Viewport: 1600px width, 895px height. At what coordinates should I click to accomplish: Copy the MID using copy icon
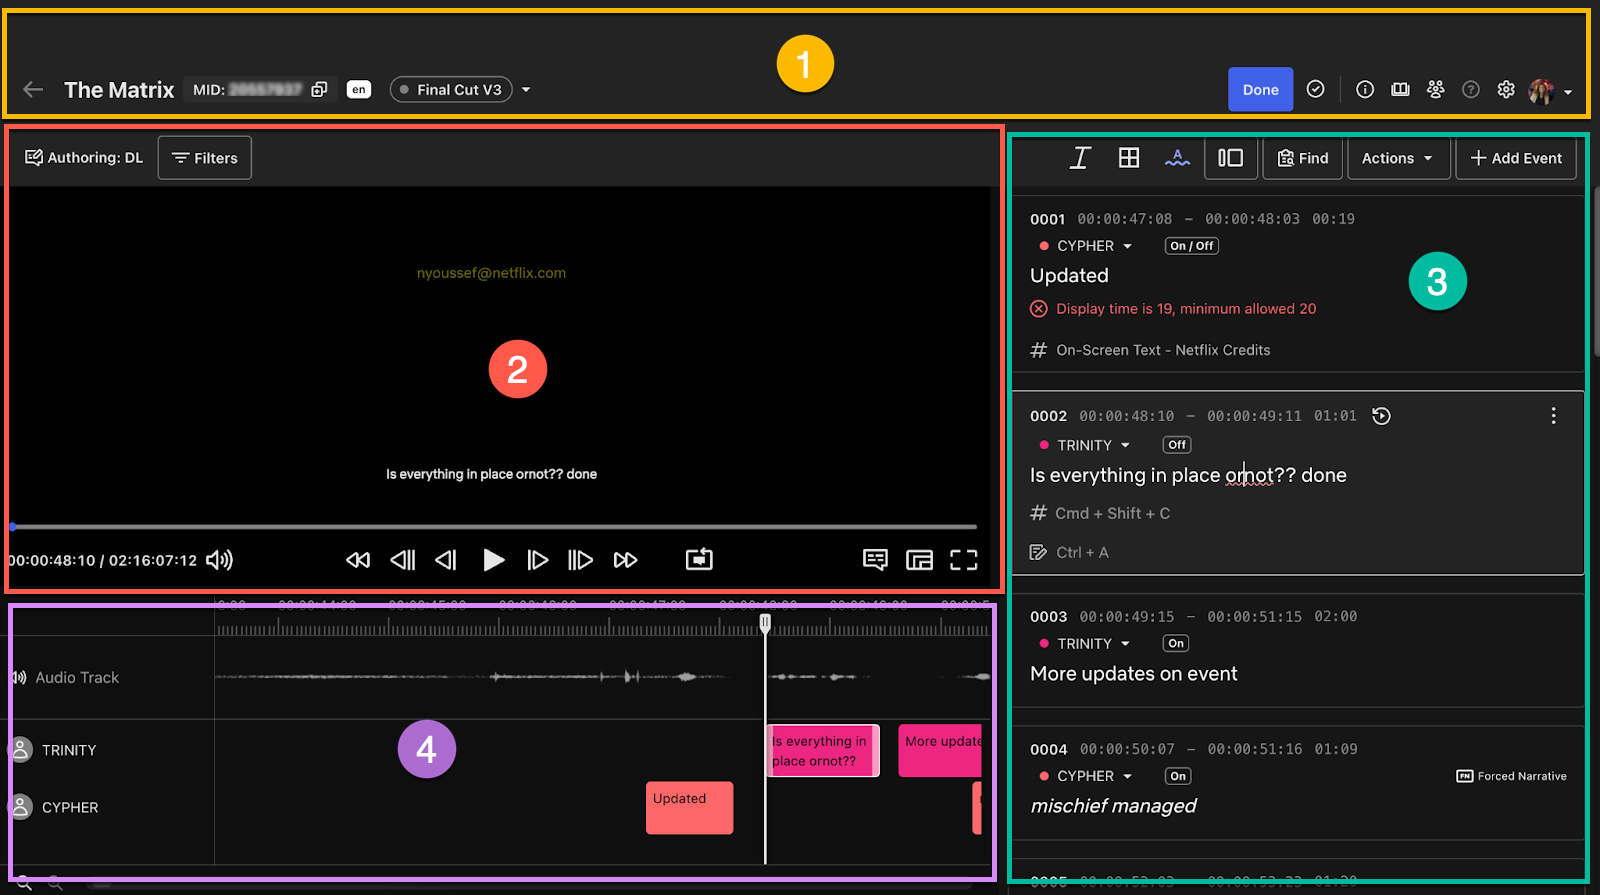(x=319, y=90)
